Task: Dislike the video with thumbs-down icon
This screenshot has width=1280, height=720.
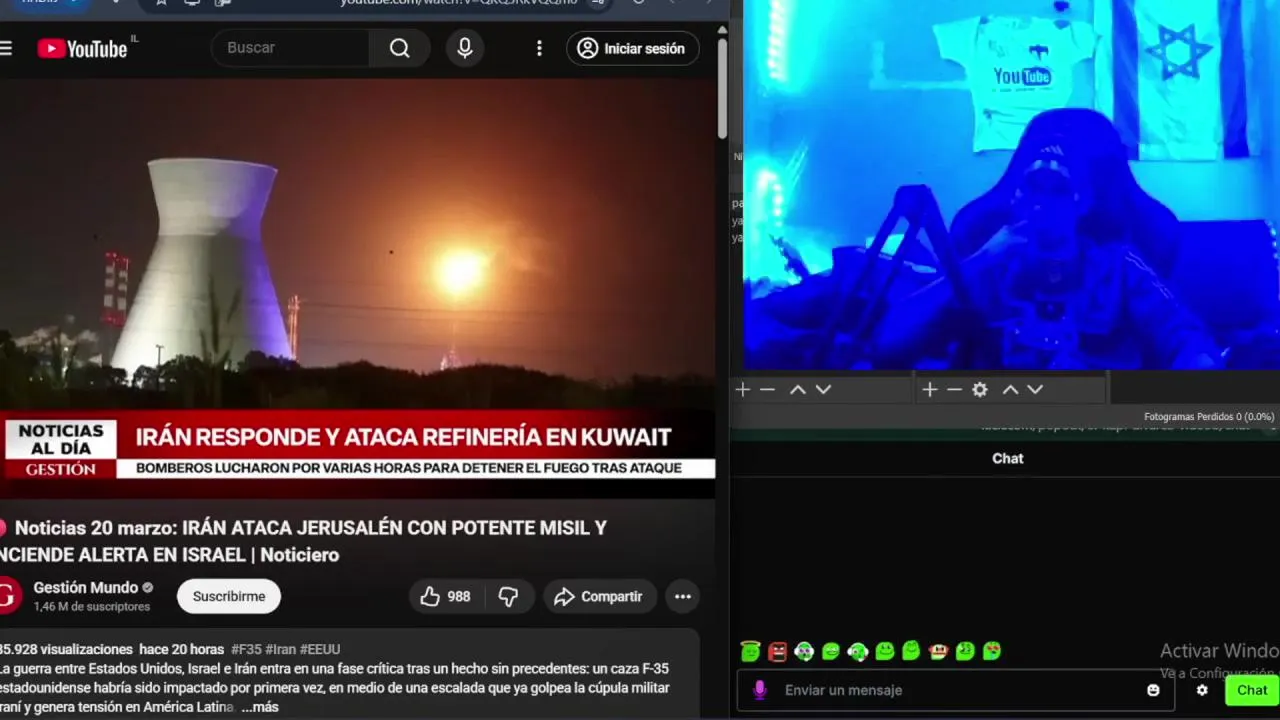Action: (x=508, y=596)
